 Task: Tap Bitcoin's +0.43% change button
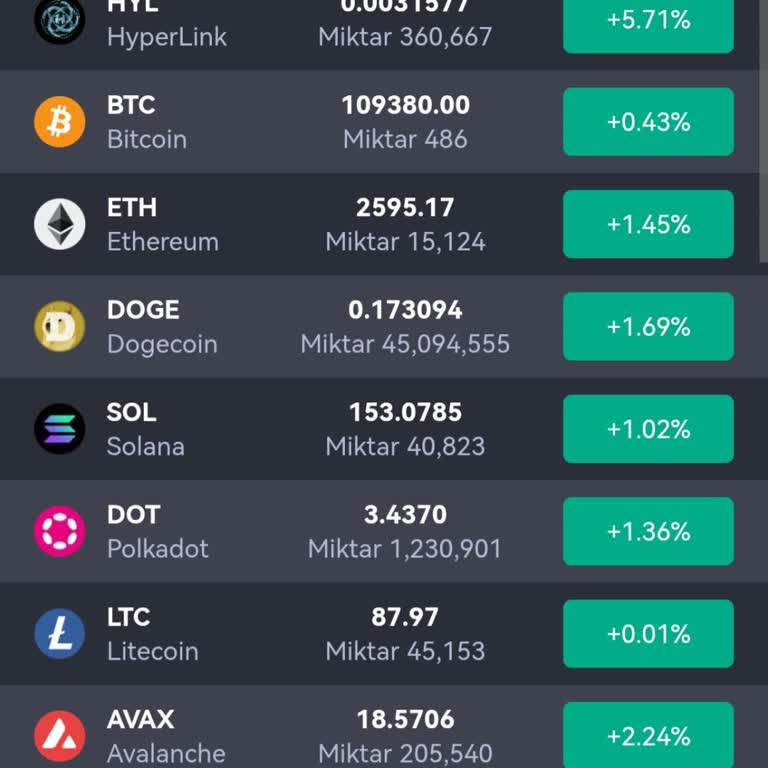648,122
